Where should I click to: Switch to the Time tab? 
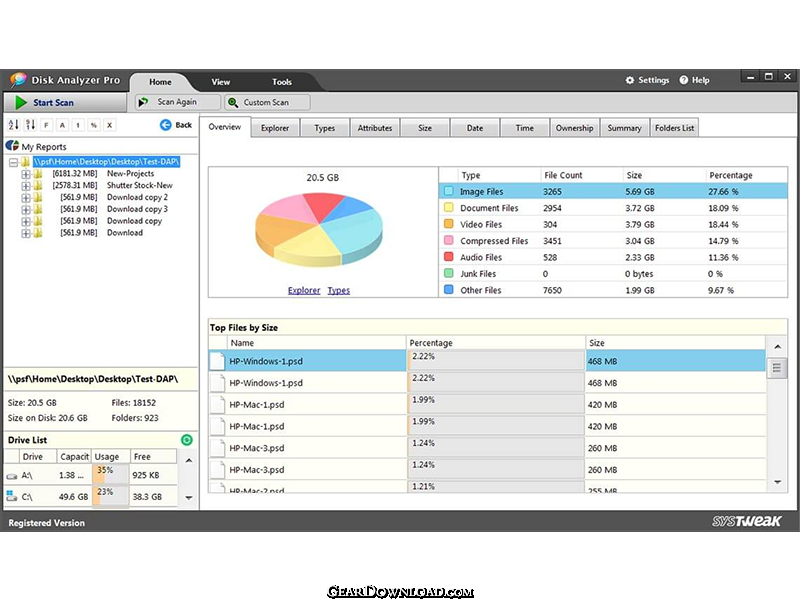coord(524,128)
